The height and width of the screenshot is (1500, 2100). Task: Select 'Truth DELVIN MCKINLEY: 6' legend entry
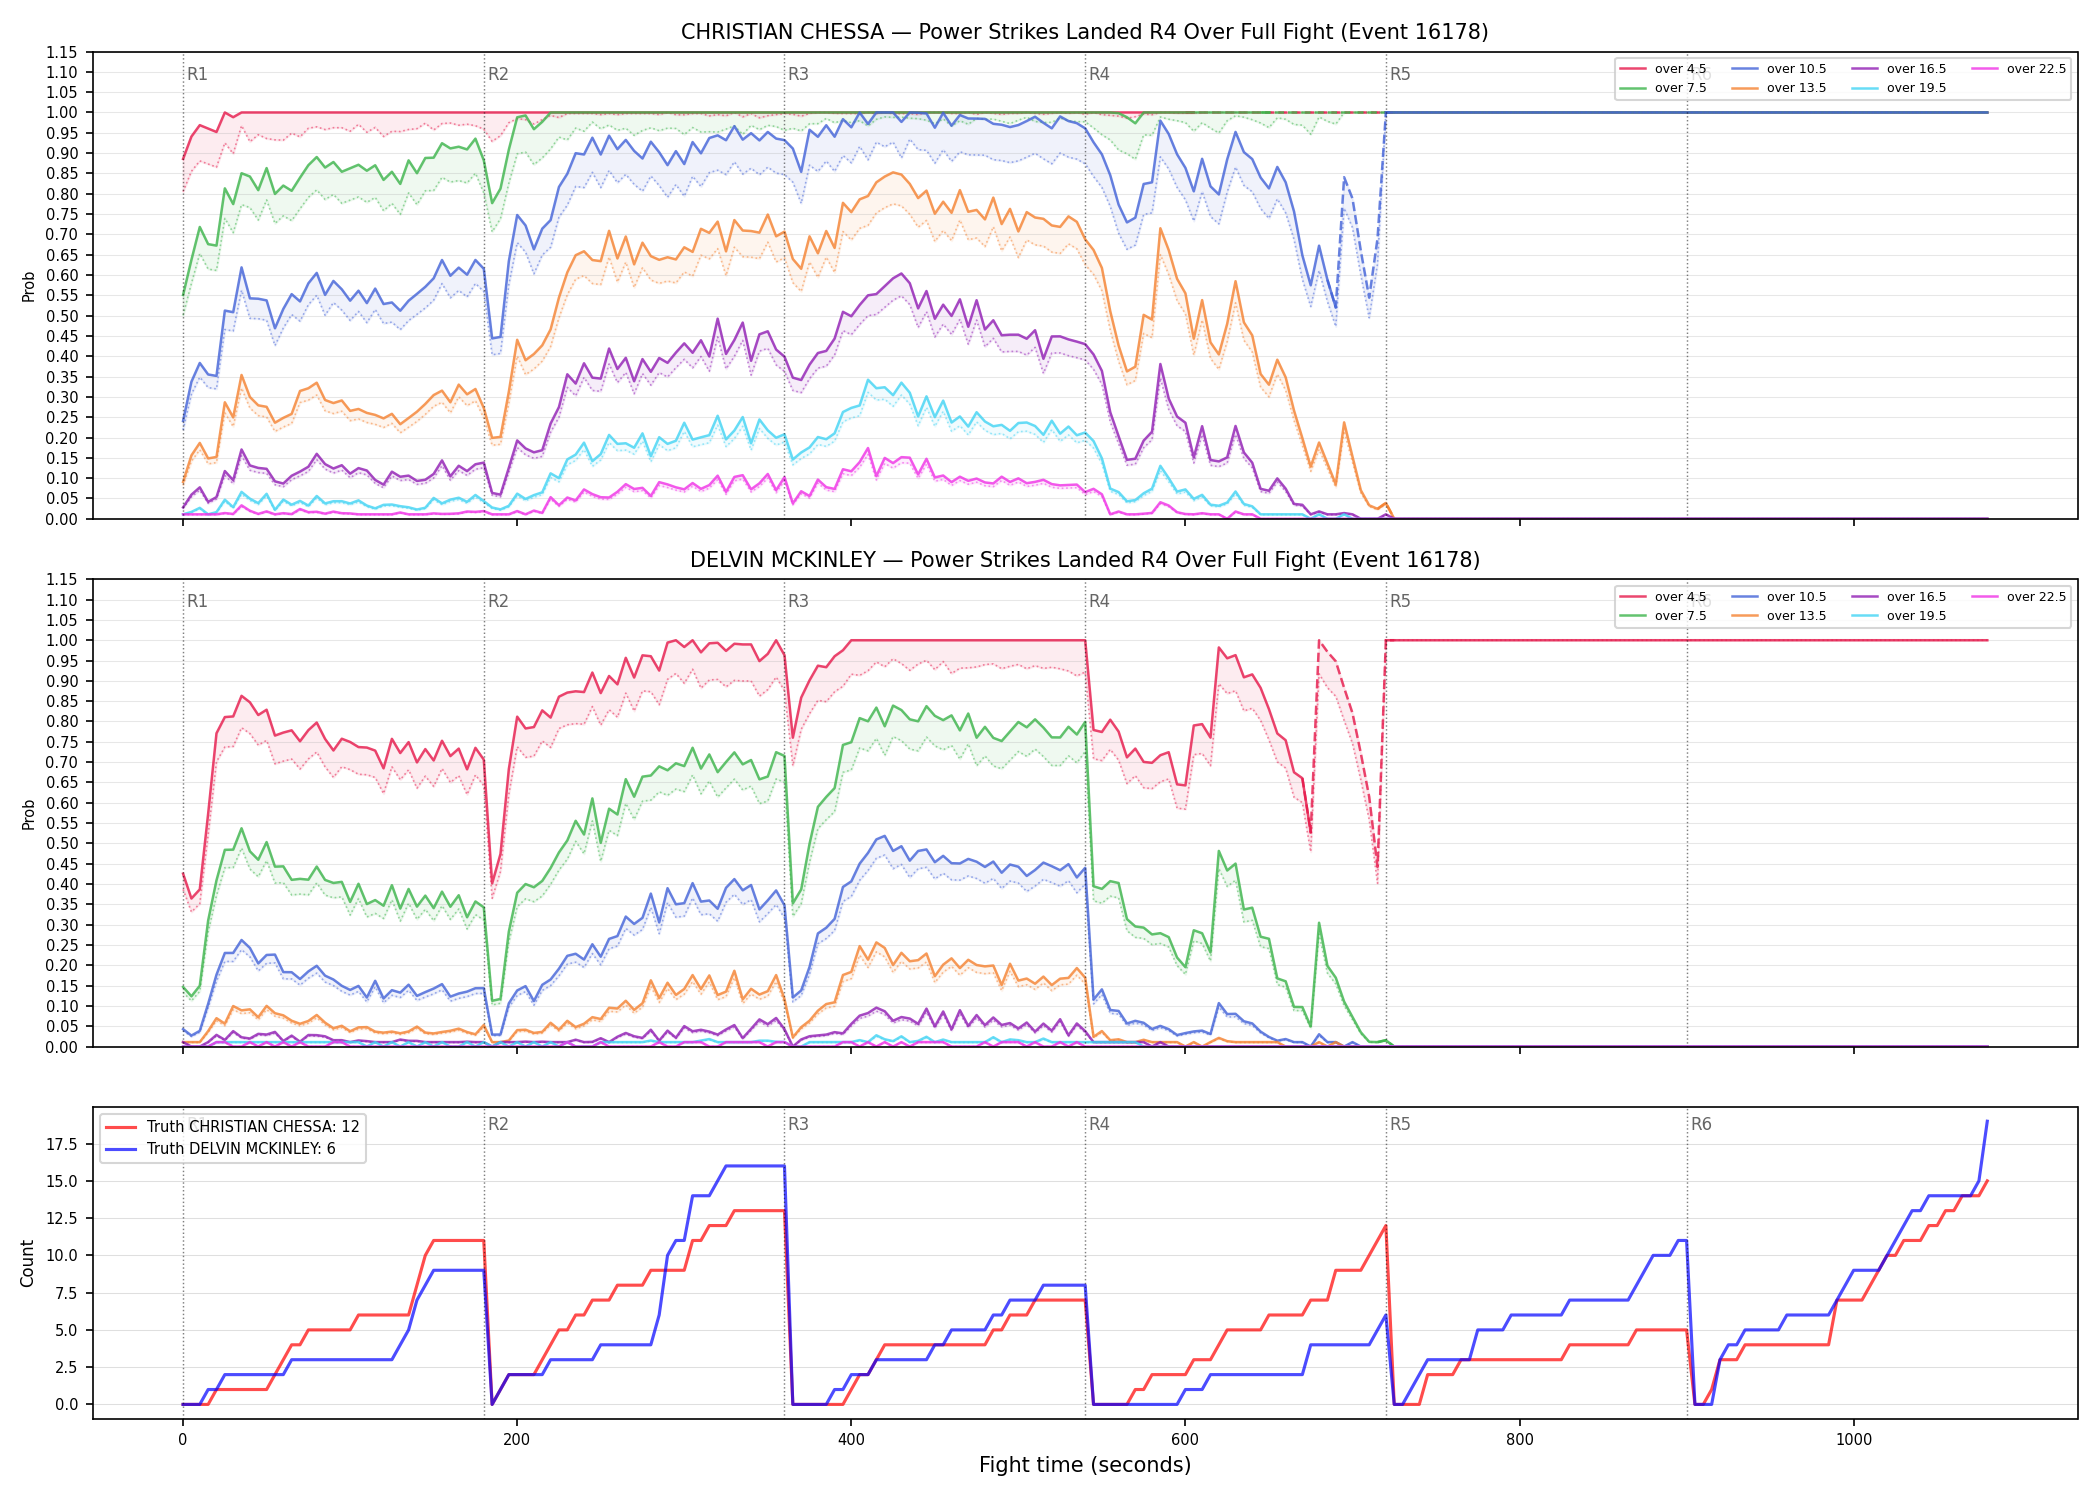[220, 1149]
